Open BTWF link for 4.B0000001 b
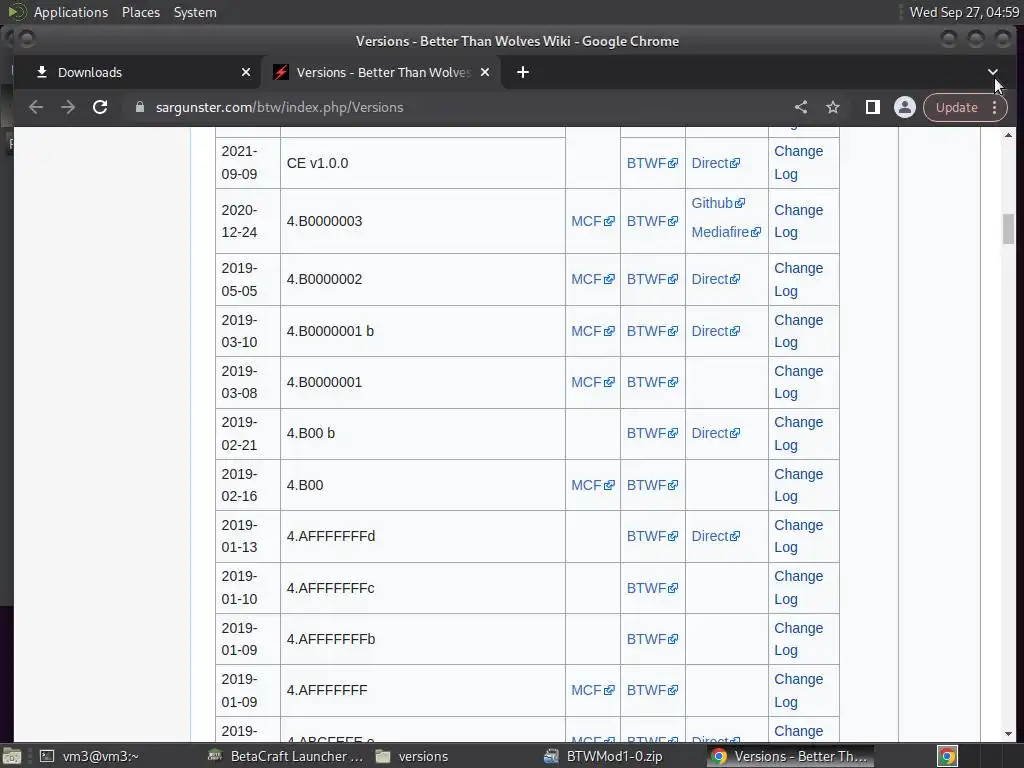1024x768 pixels. click(652, 331)
